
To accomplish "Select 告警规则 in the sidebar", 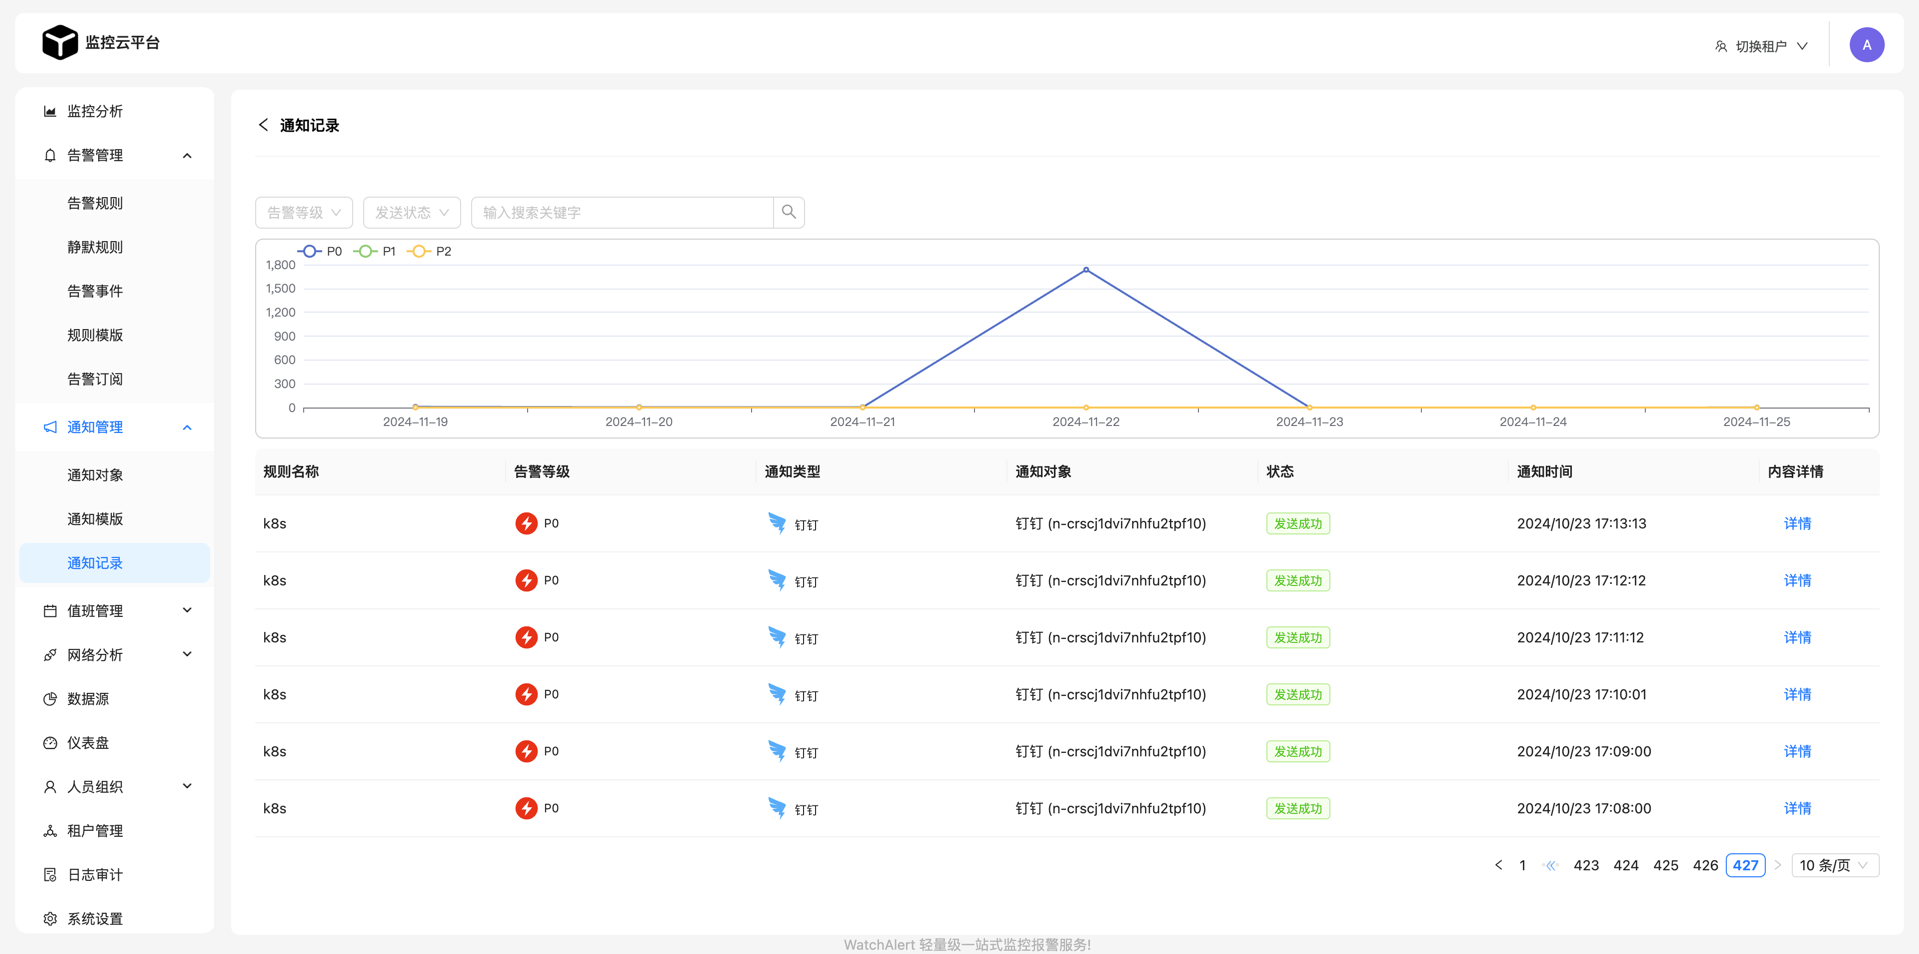I will coord(95,203).
